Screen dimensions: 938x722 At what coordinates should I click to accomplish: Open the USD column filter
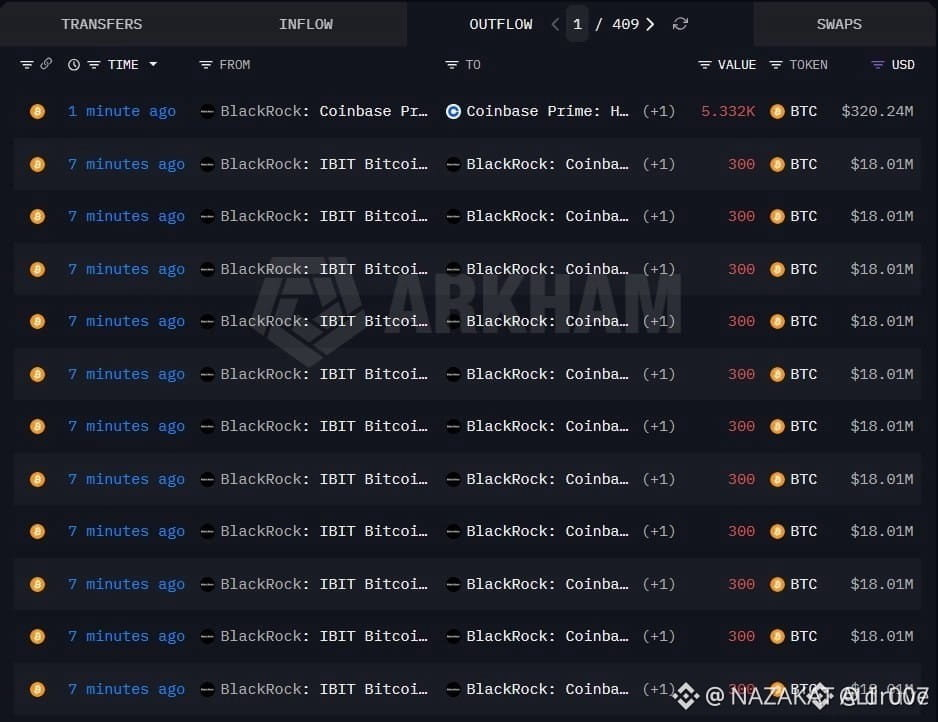point(878,65)
